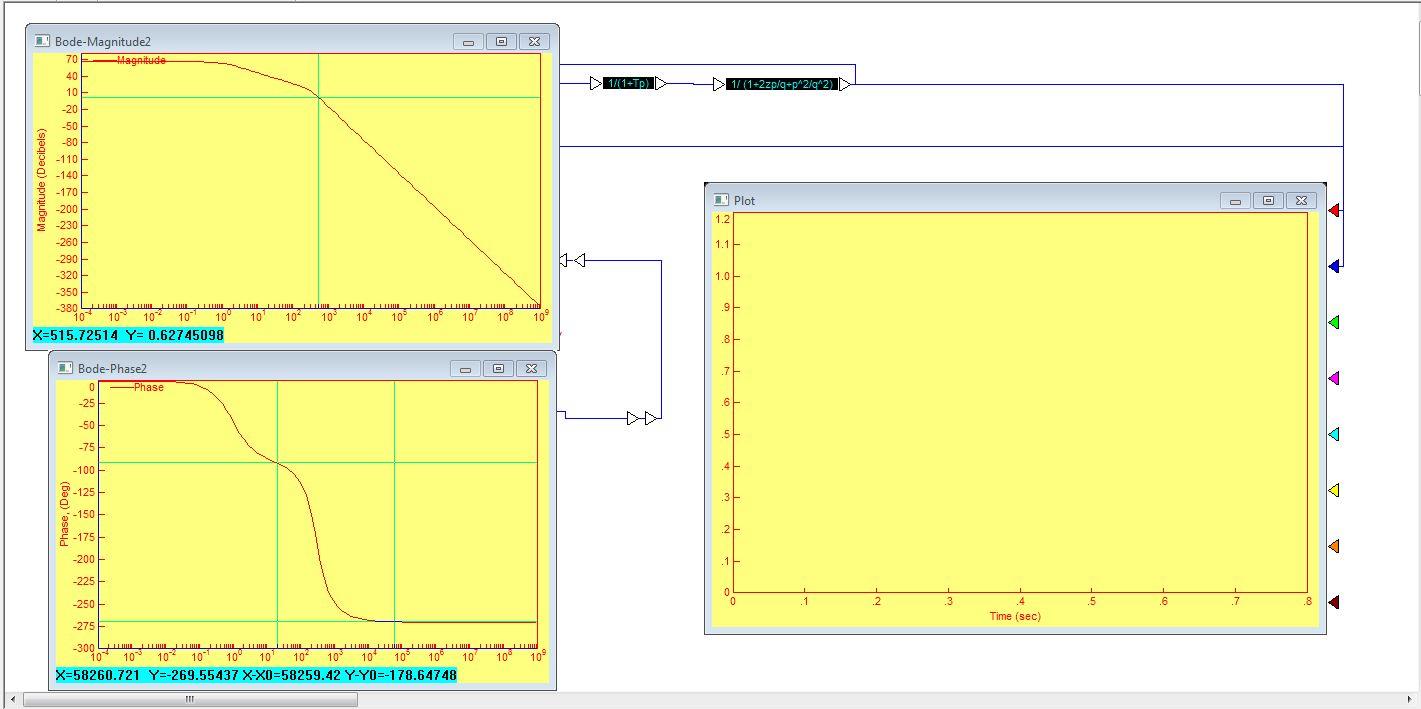Maximize the Bode-Magnitude2 window
Screen dimensions: 1421x709
pos(501,41)
